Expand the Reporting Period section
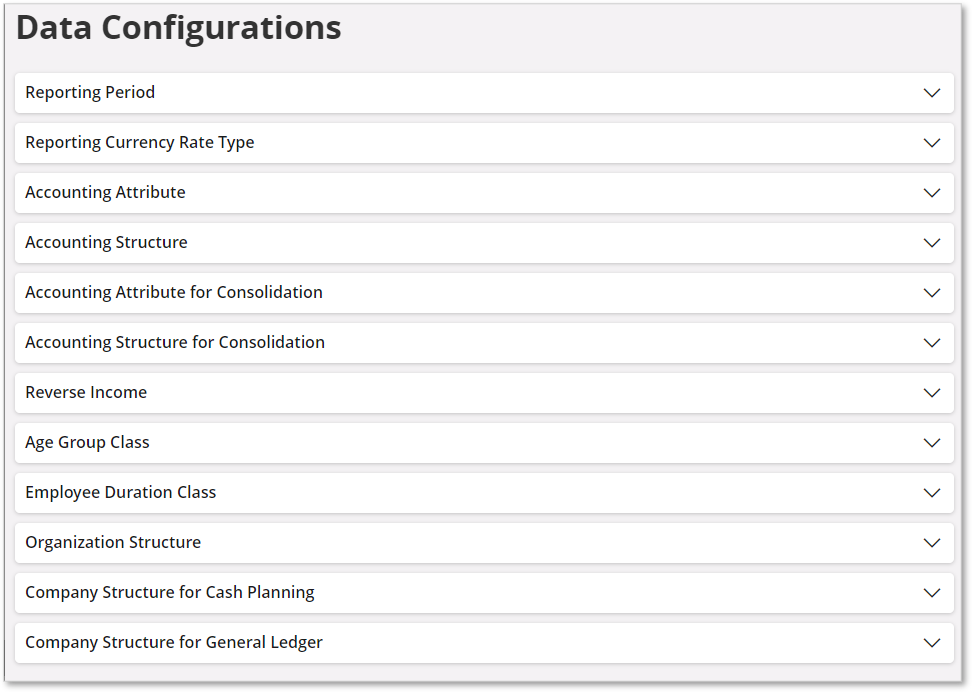Viewport: 972px width, 692px height. [x=483, y=92]
